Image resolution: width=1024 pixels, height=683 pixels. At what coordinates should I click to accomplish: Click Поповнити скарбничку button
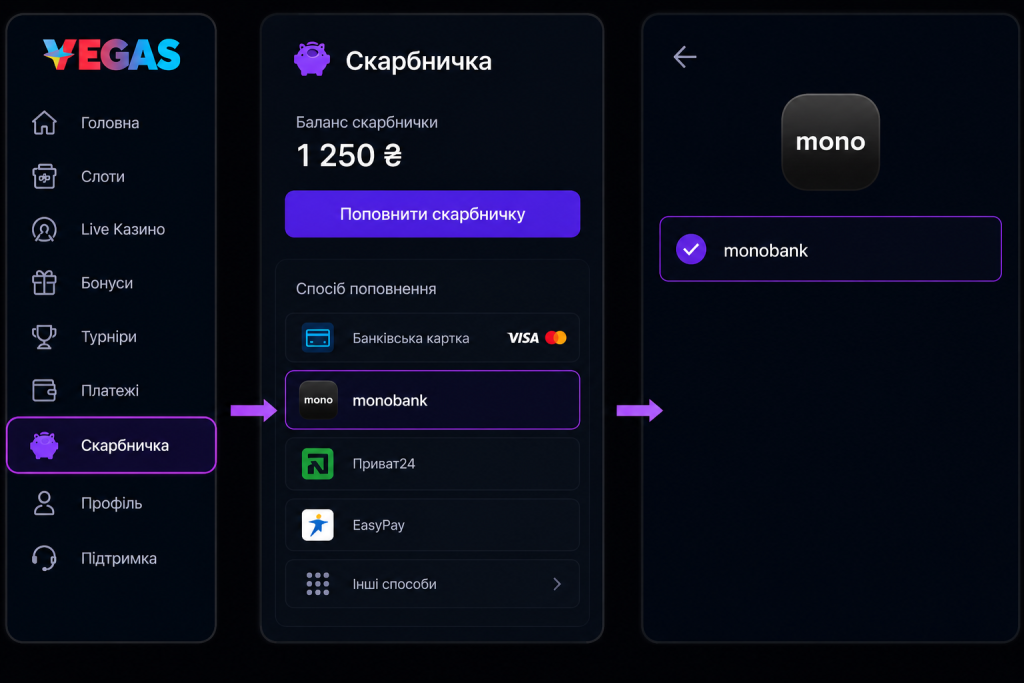pyautogui.click(x=432, y=214)
